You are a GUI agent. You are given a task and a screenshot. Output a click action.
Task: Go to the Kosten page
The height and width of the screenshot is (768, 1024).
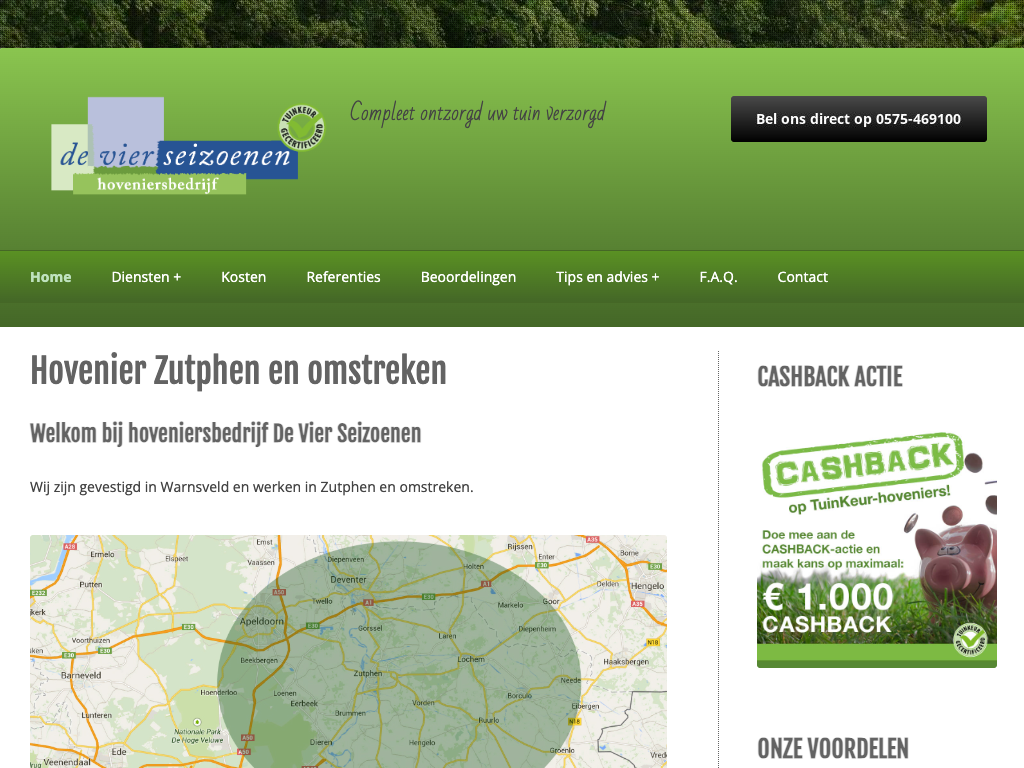pos(243,277)
